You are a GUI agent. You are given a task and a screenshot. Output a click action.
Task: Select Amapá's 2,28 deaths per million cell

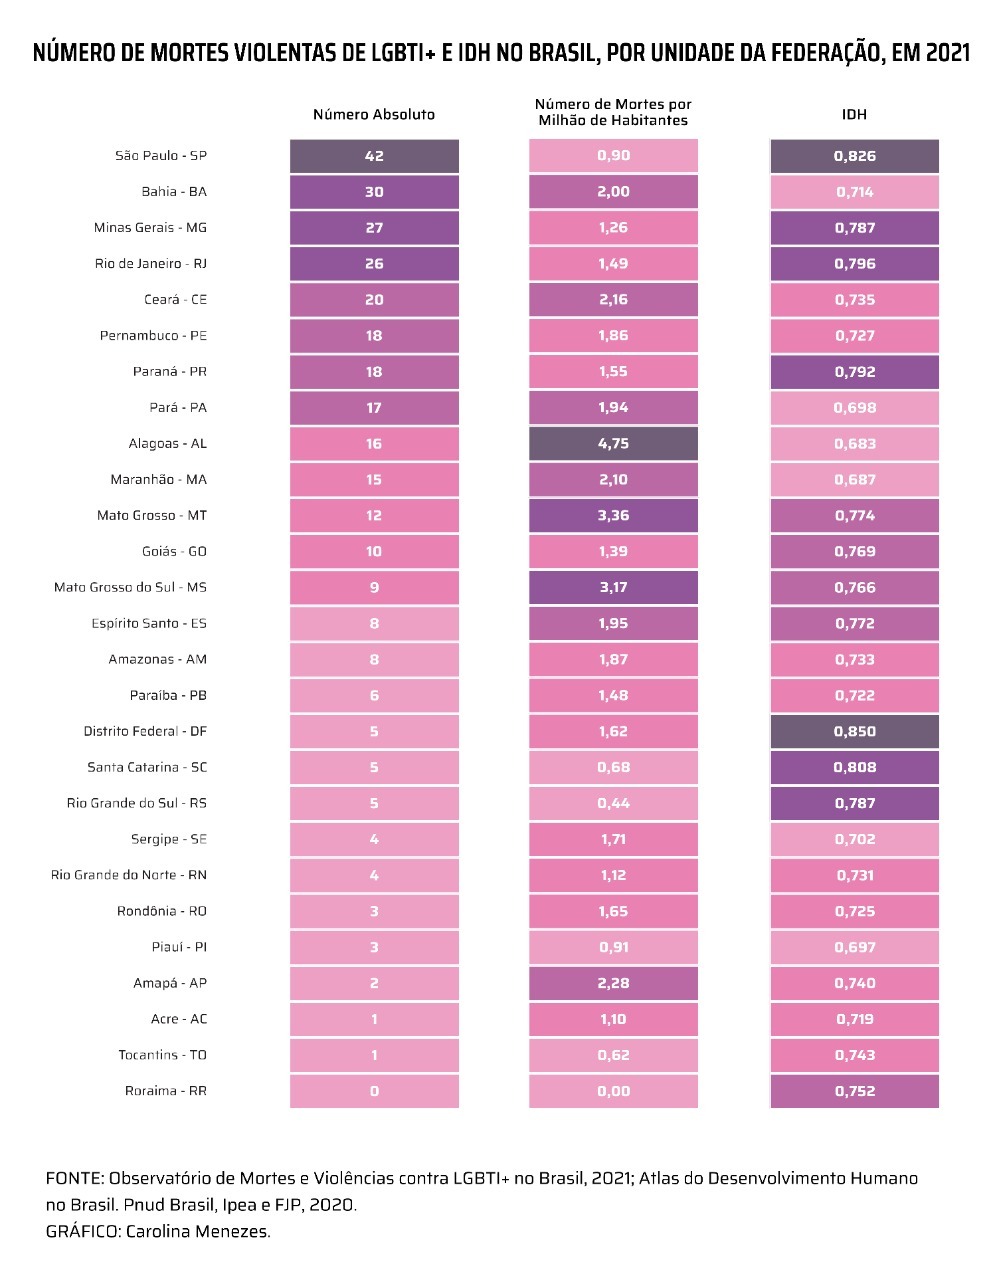(x=613, y=983)
